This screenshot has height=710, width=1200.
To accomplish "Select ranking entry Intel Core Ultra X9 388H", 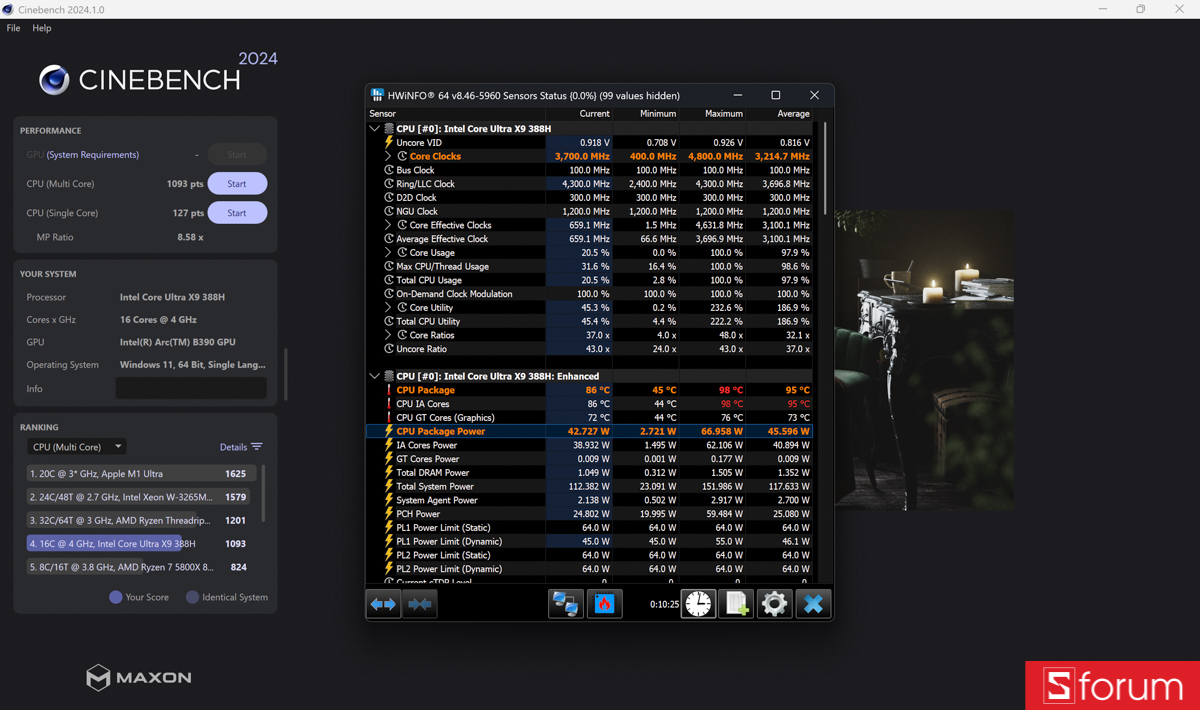I will click(140, 544).
